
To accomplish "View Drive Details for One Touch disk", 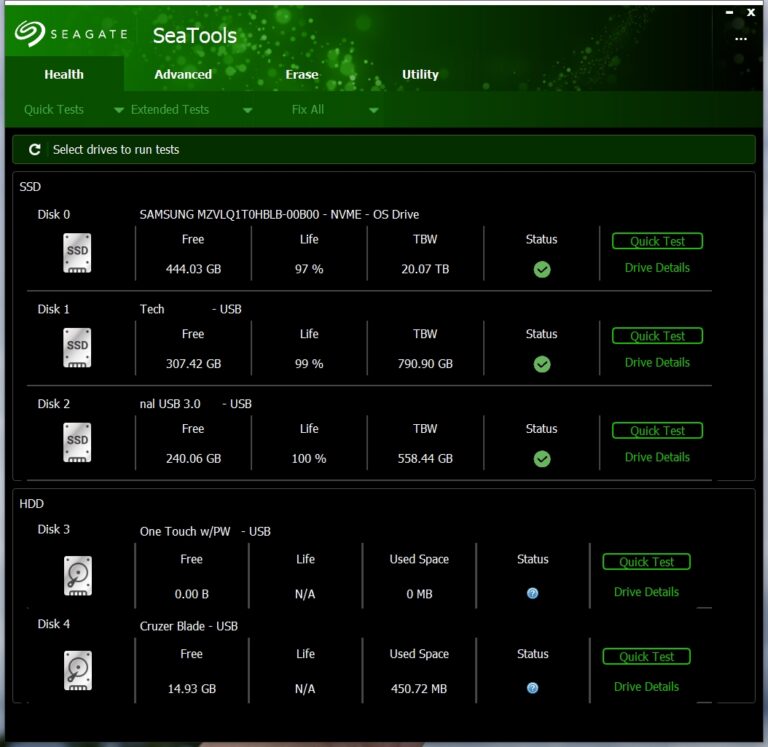I will (x=647, y=592).
